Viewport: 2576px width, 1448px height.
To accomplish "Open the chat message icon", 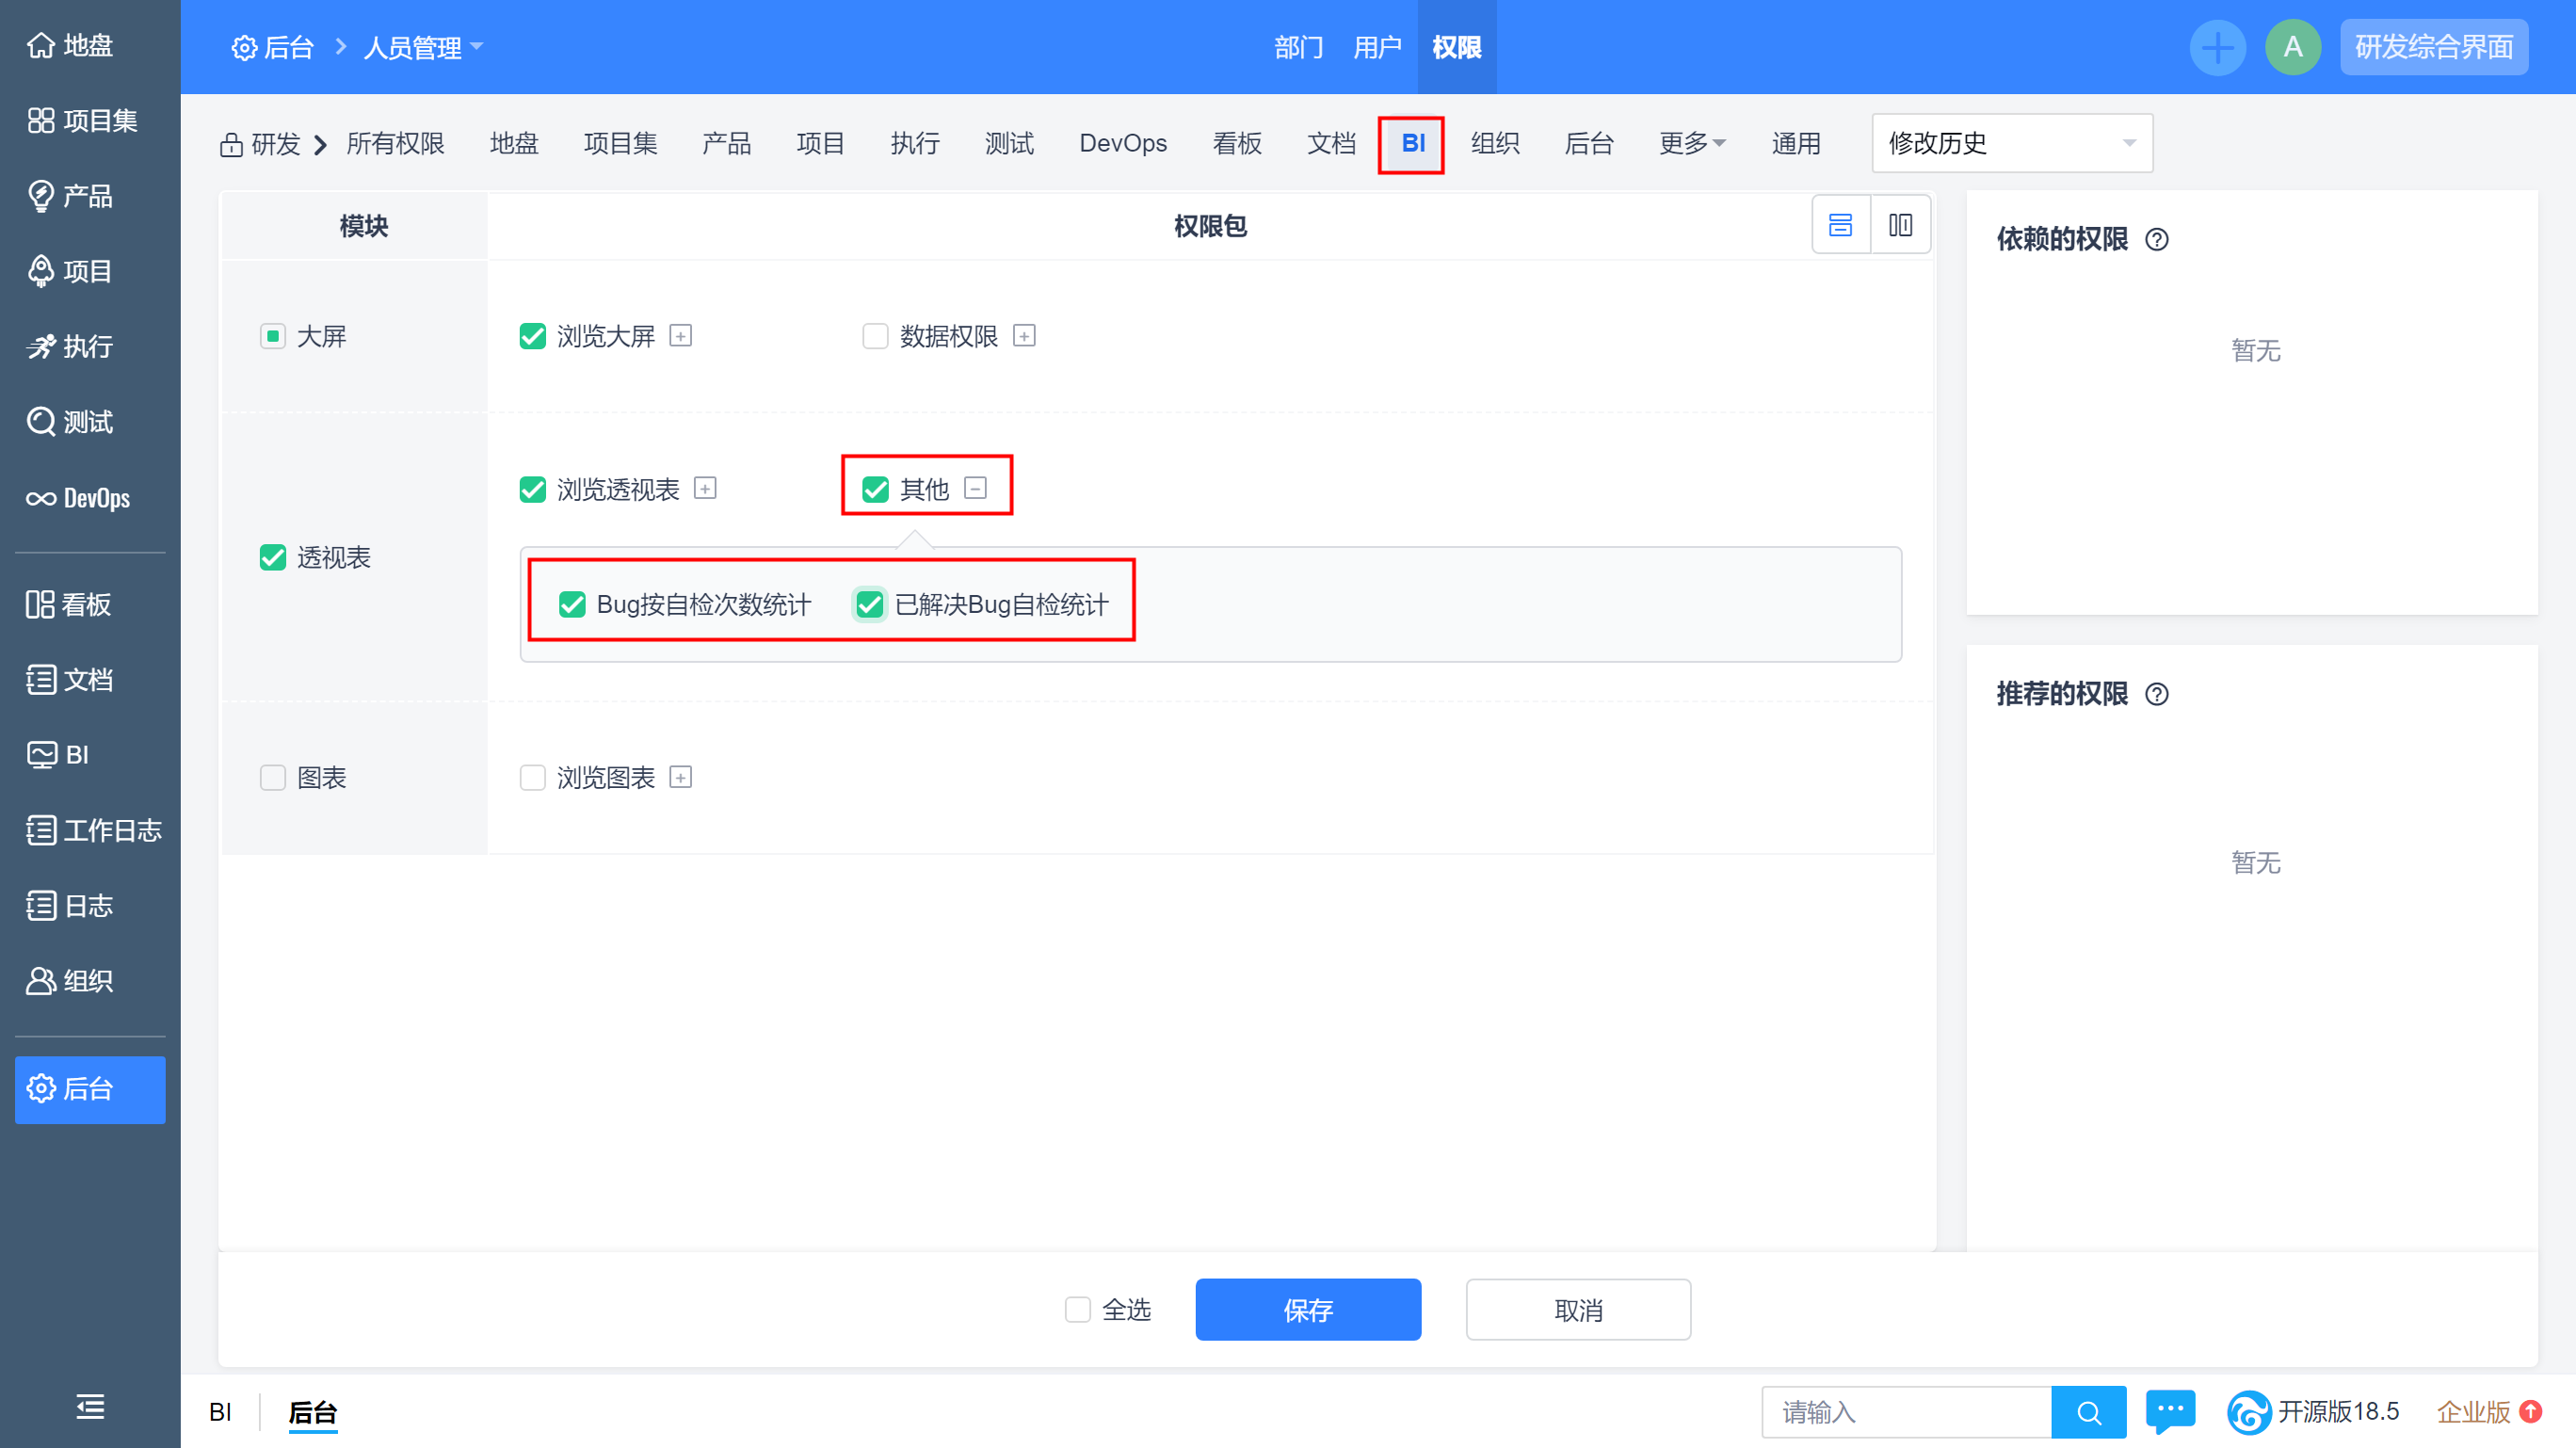I will [x=2170, y=1411].
